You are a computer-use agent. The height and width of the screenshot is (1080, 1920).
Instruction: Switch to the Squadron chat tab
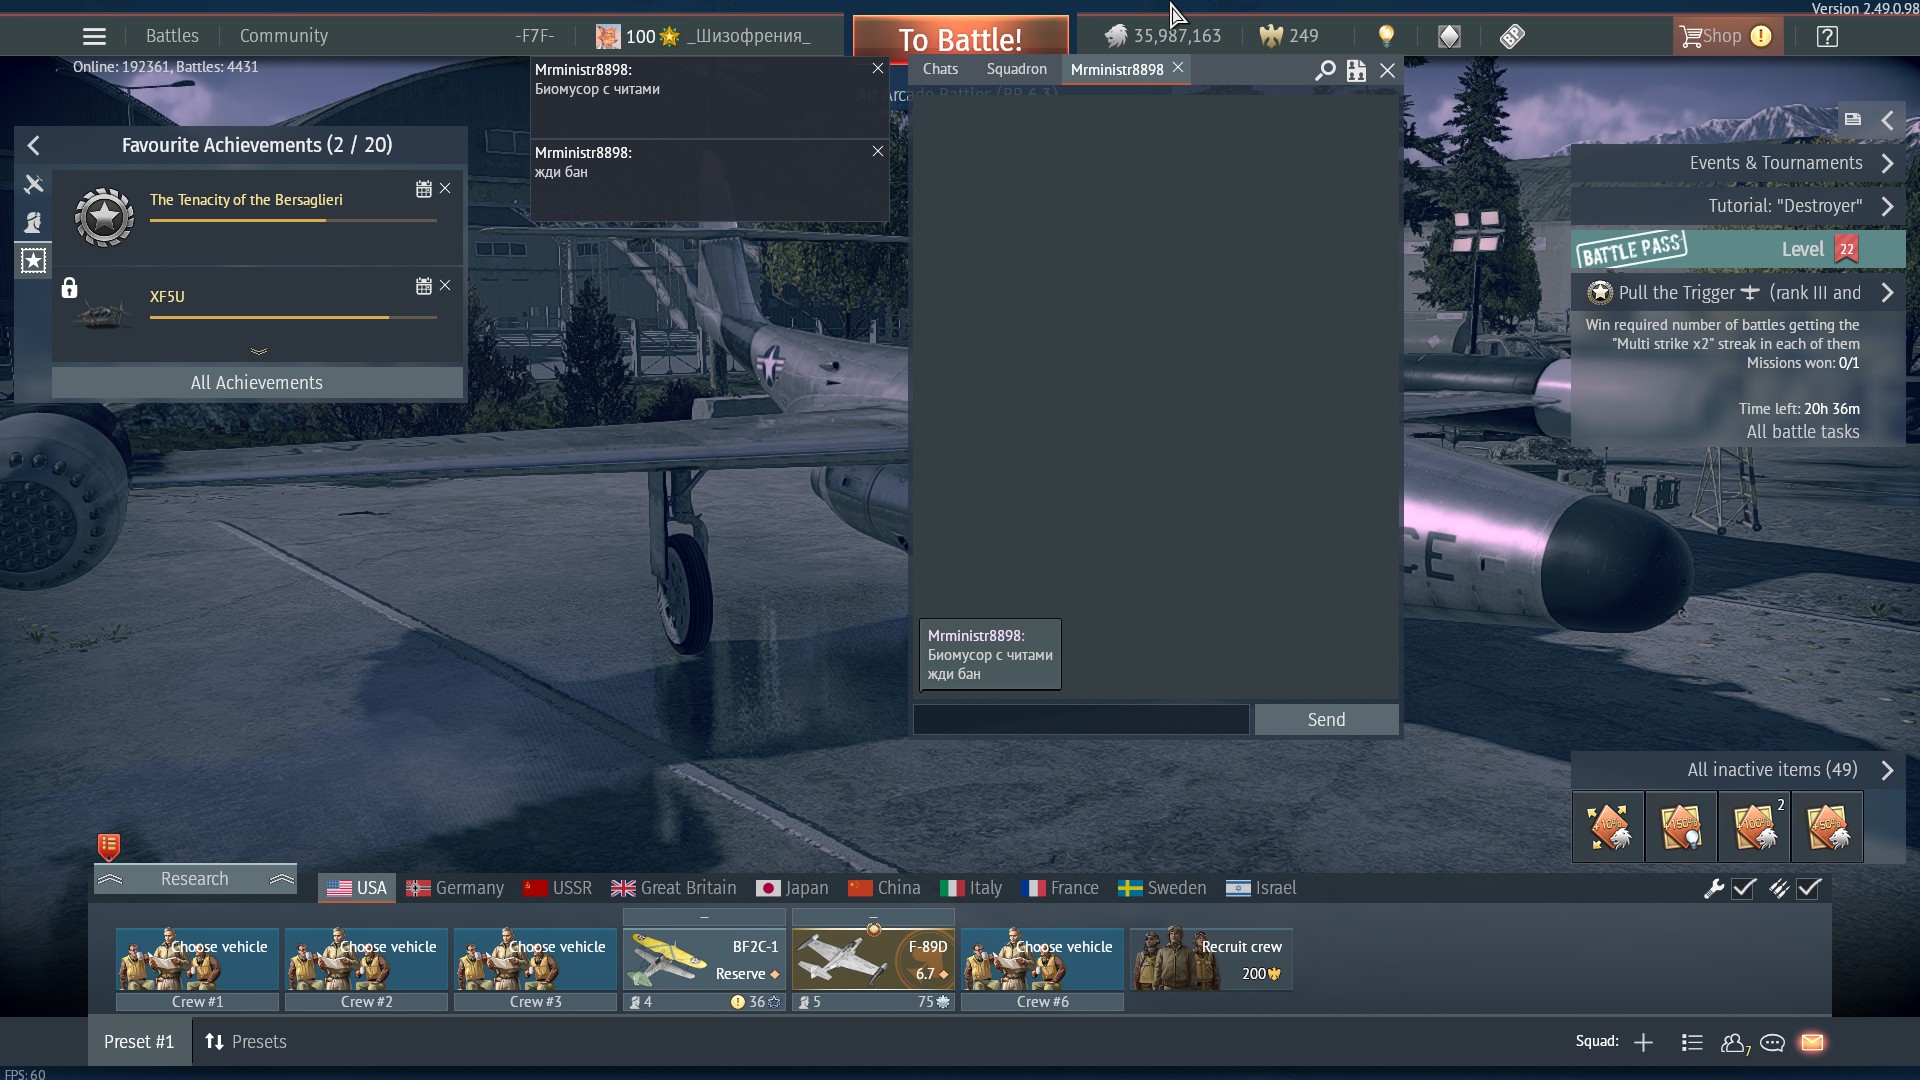pos(1016,69)
